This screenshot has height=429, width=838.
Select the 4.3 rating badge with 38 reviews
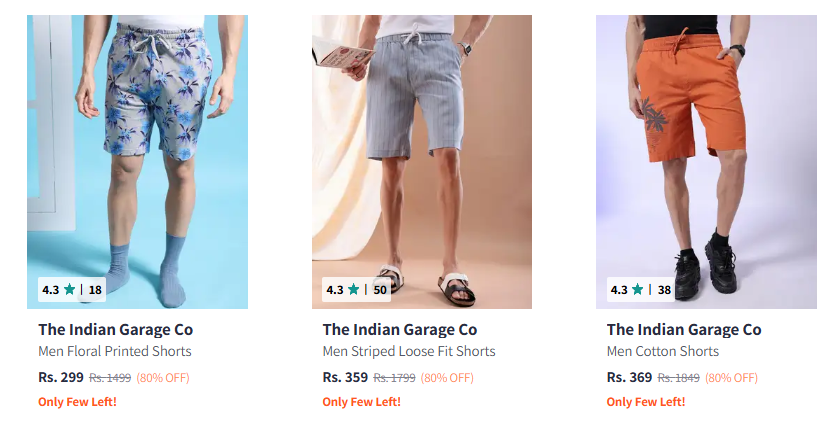click(640, 290)
